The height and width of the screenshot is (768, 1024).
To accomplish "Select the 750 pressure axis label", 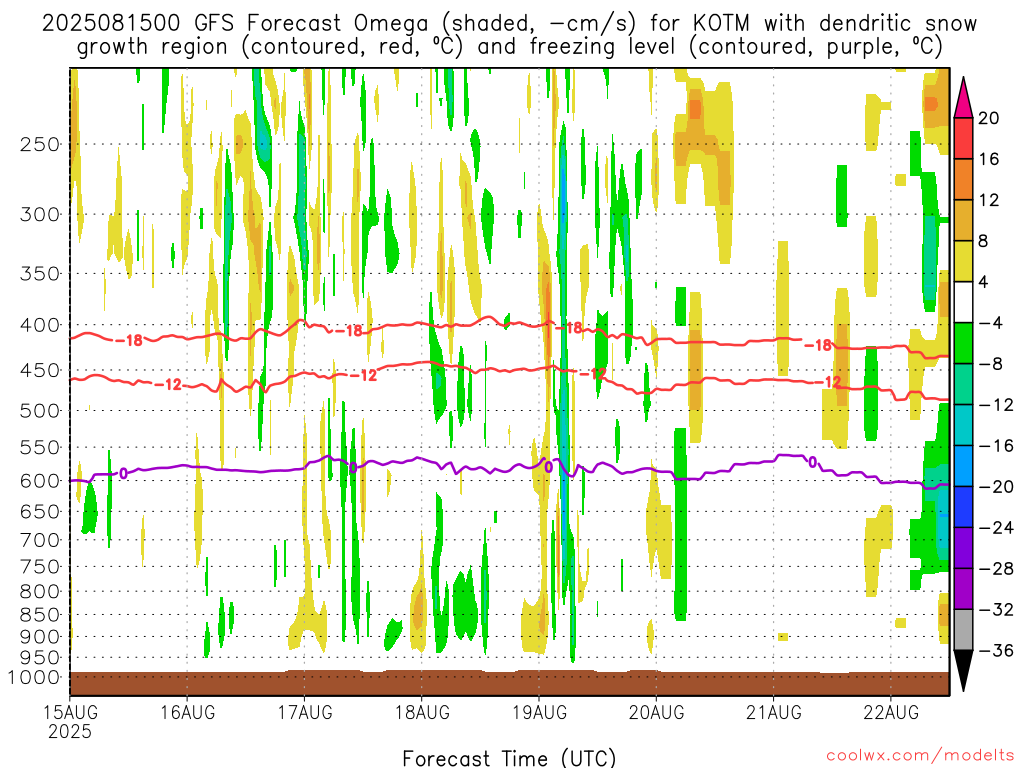I will tap(40, 567).
